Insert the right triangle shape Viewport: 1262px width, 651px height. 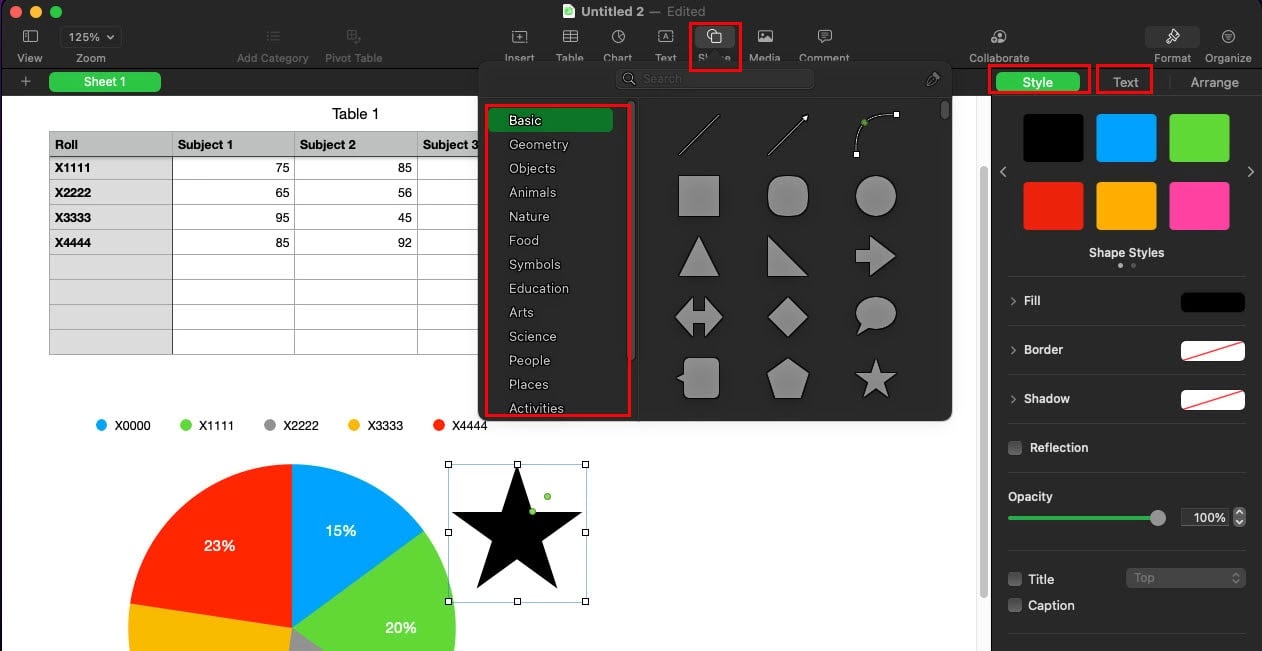pos(787,257)
